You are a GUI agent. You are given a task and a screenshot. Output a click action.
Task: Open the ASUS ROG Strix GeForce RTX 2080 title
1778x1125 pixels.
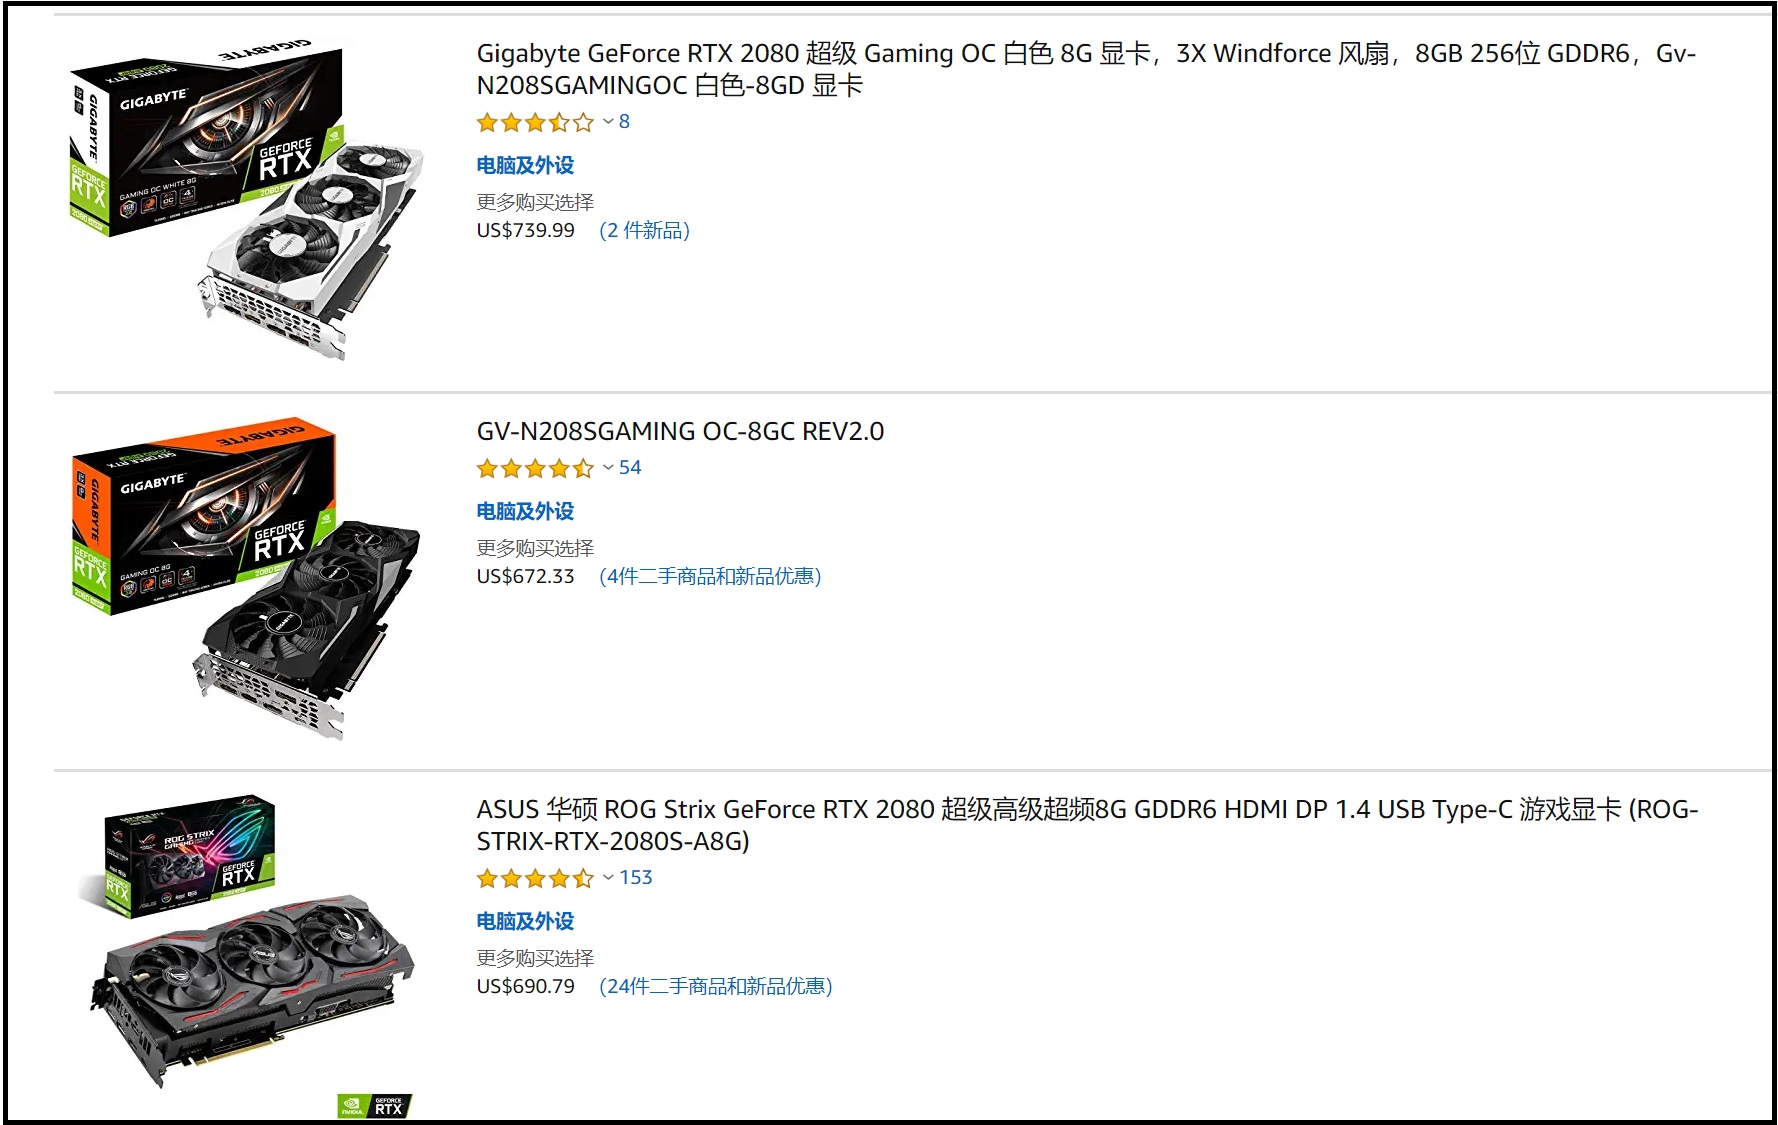tap(1087, 825)
